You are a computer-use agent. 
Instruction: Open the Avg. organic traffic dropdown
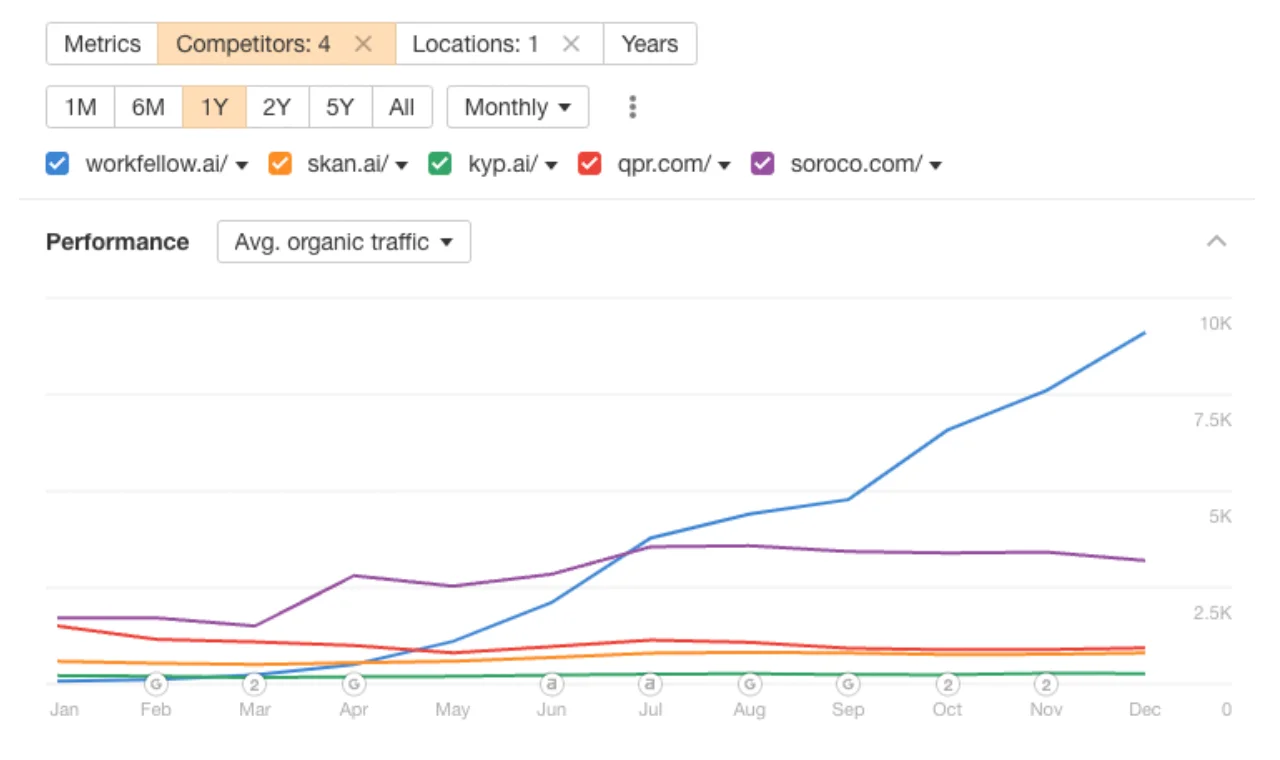click(344, 241)
